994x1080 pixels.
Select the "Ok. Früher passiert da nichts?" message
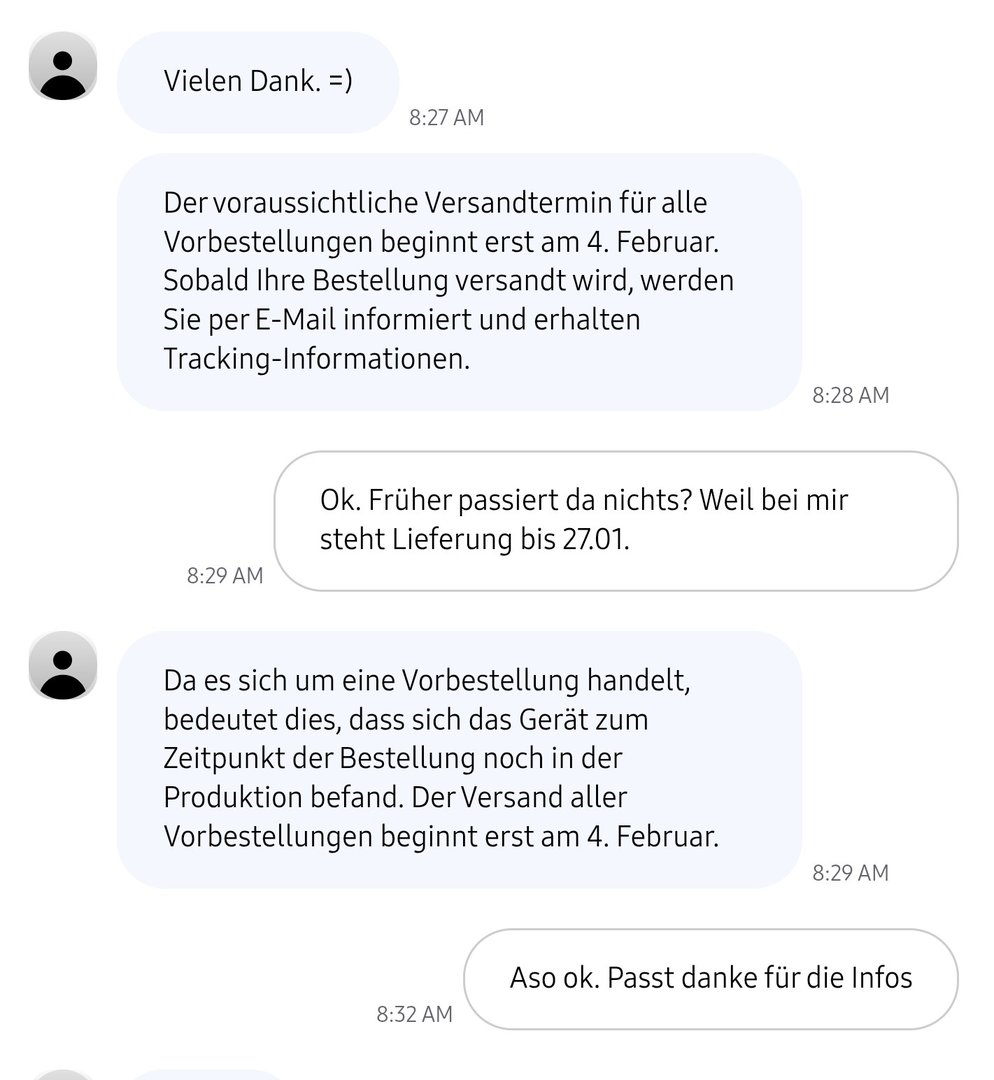615,520
